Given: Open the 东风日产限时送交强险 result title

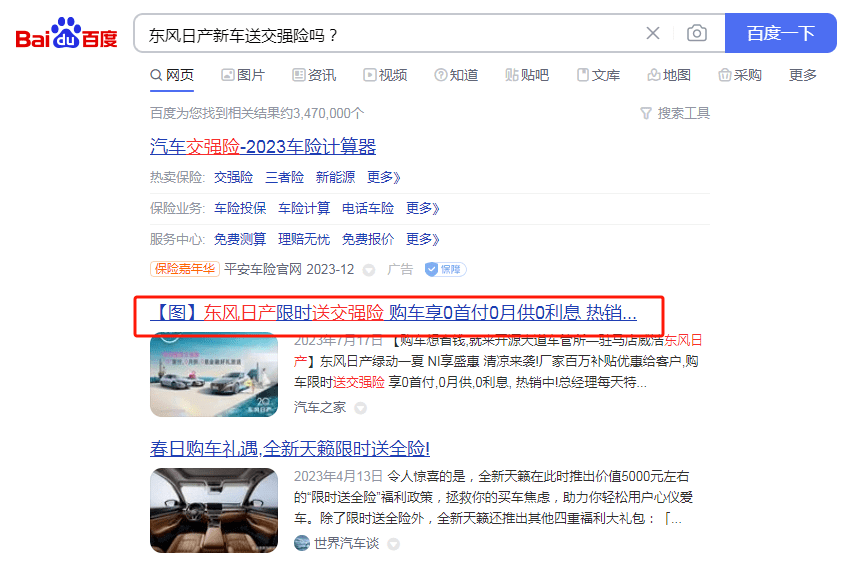Looking at the screenshot, I should coord(393,313).
